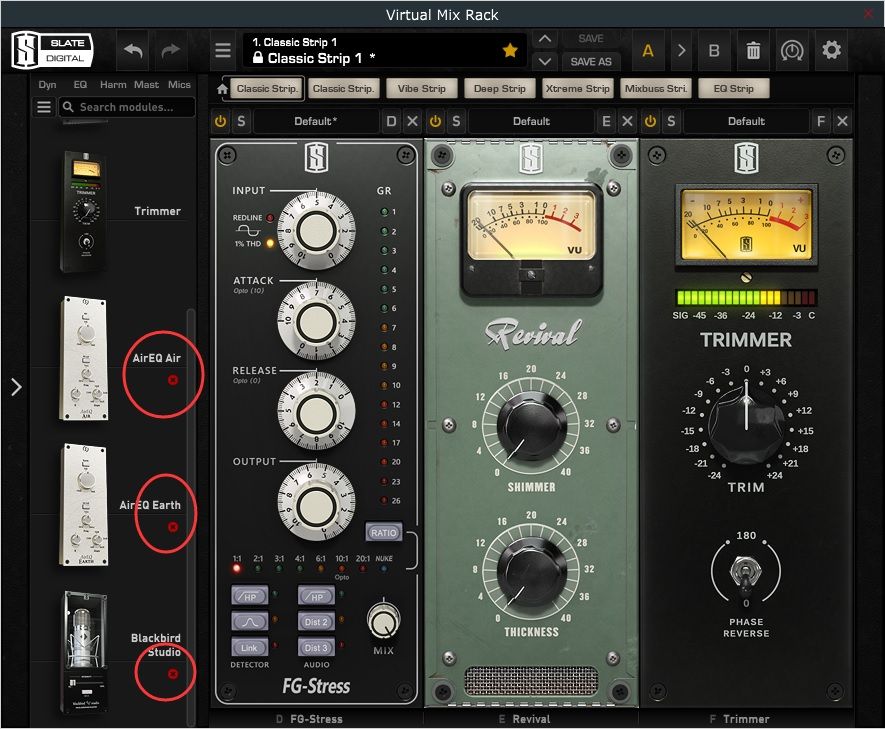Copy setting A to B with arrow
This screenshot has width=885, height=729.
coord(681,51)
